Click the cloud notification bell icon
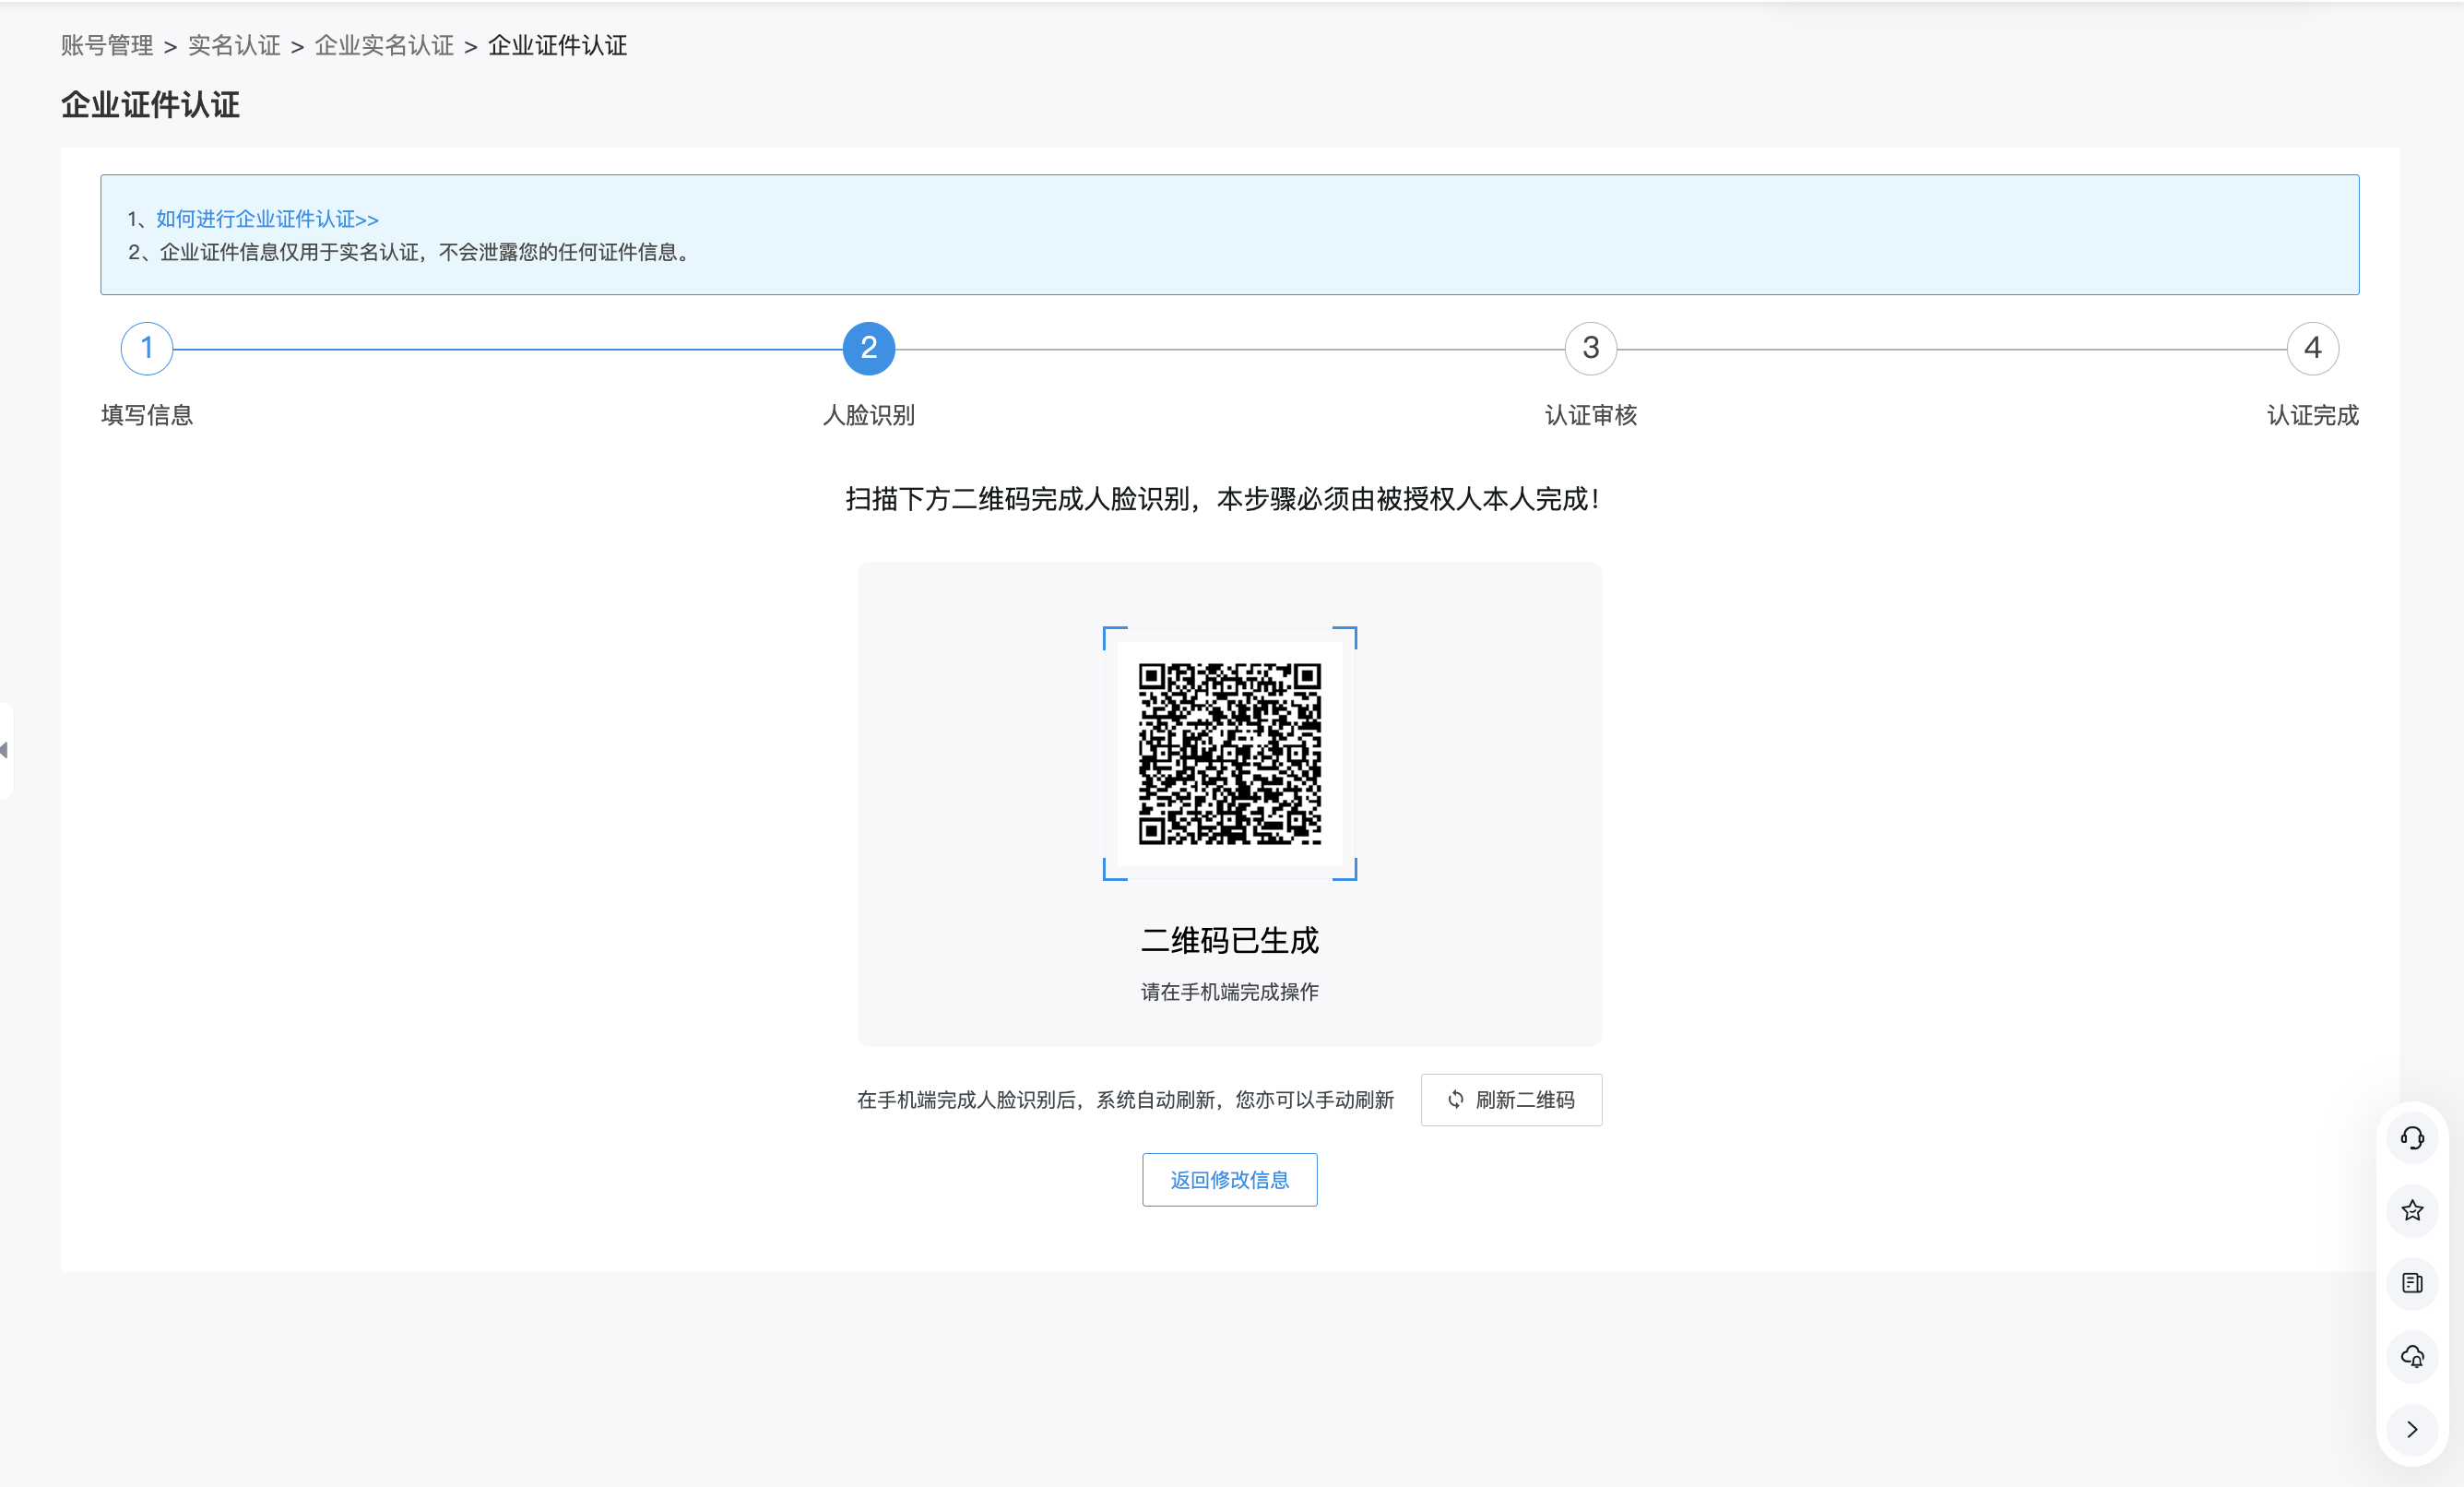The image size is (2464, 1487). tap(2411, 1356)
